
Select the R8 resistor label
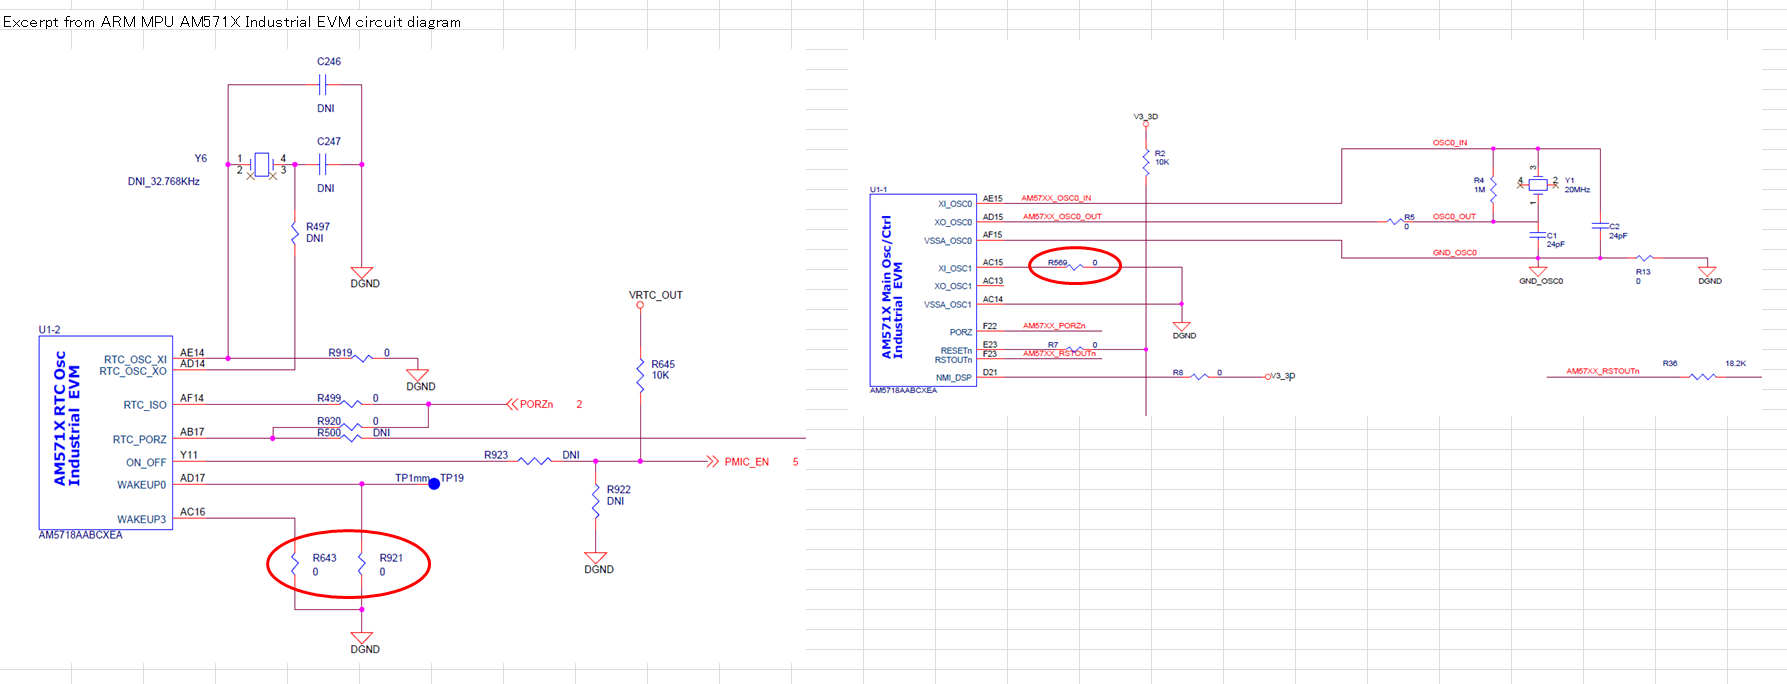1178,372
